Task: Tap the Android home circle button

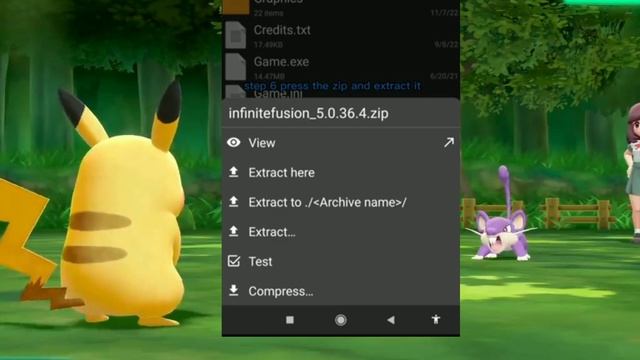Action: [x=341, y=320]
